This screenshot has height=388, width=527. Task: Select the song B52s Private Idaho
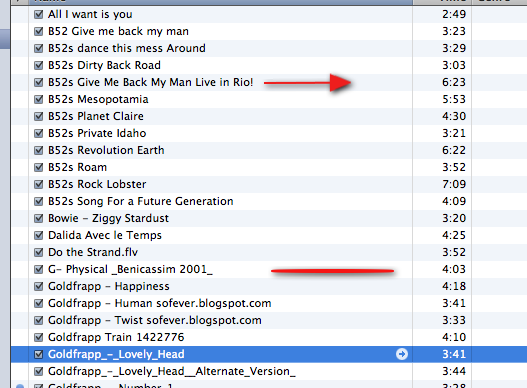point(97,133)
